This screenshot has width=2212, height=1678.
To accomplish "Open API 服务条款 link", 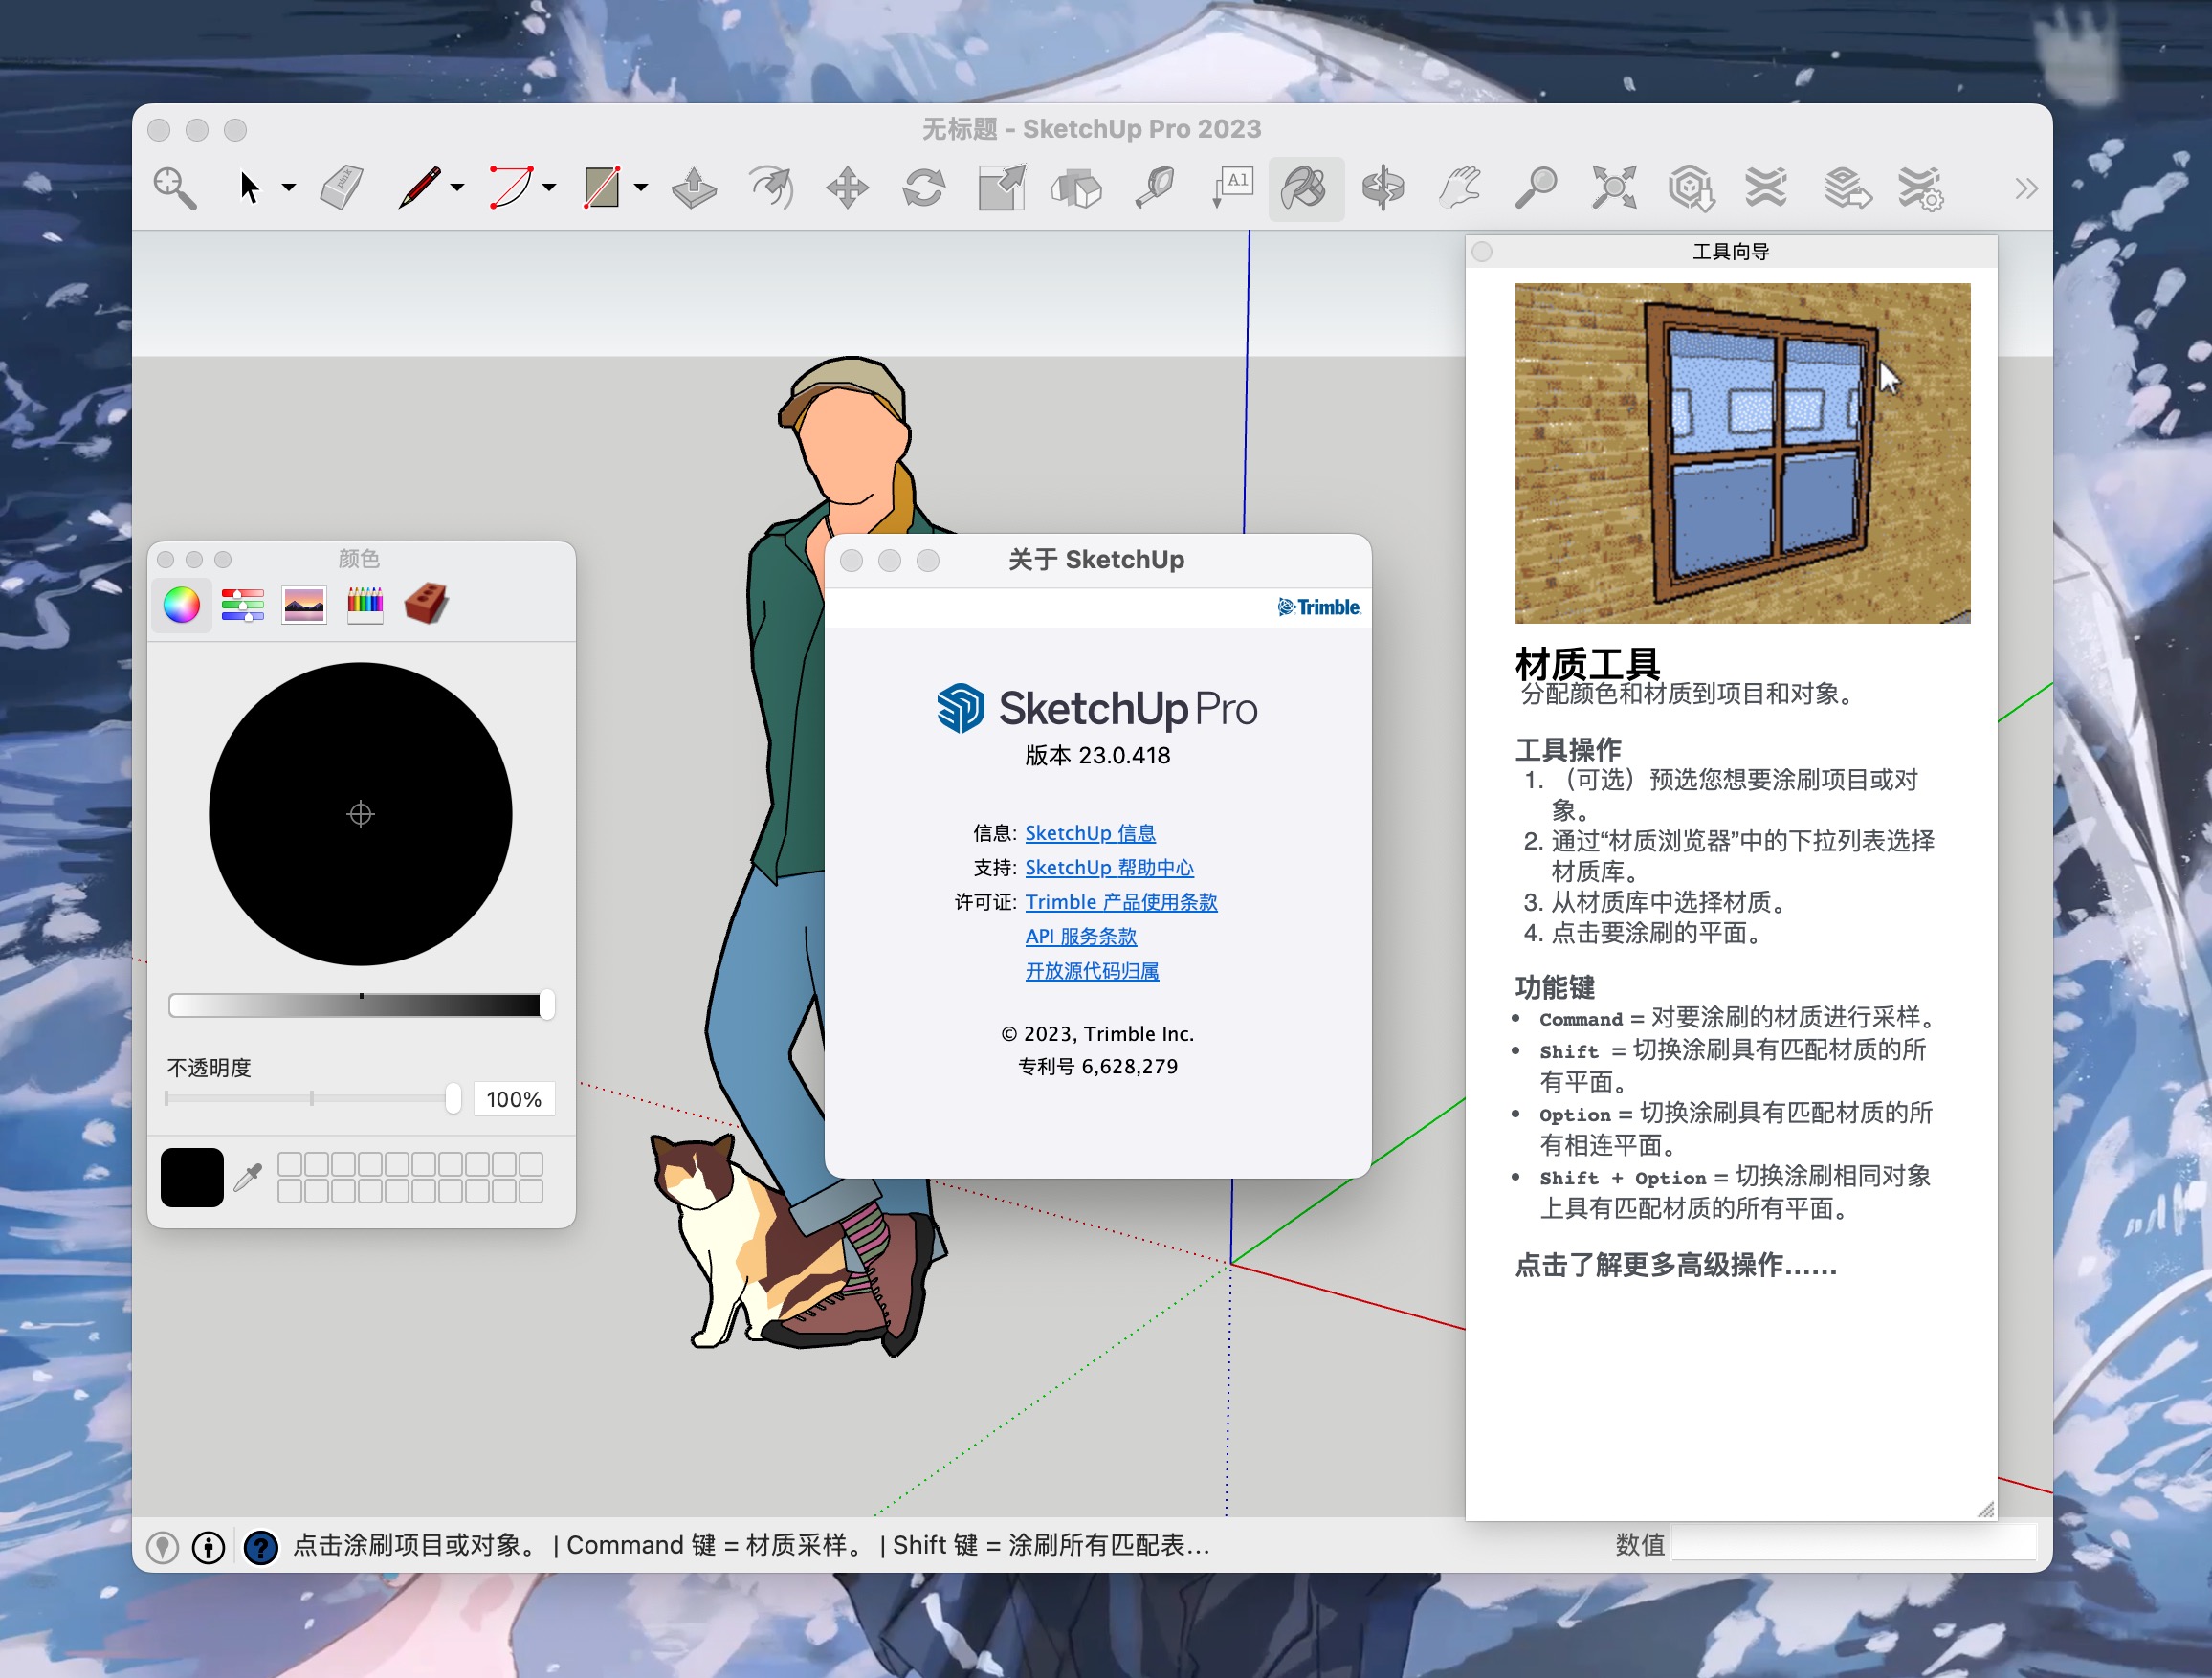I will 1081,937.
